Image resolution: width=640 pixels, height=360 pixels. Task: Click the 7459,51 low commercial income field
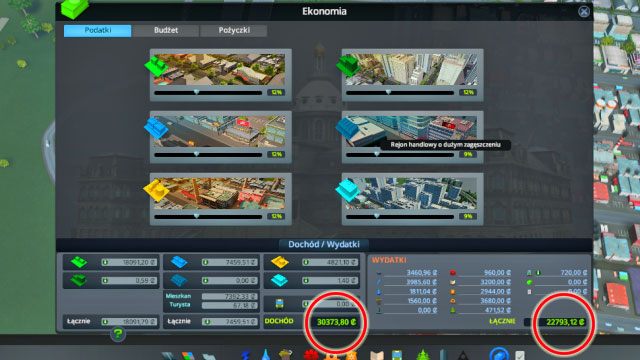[x=231, y=262]
